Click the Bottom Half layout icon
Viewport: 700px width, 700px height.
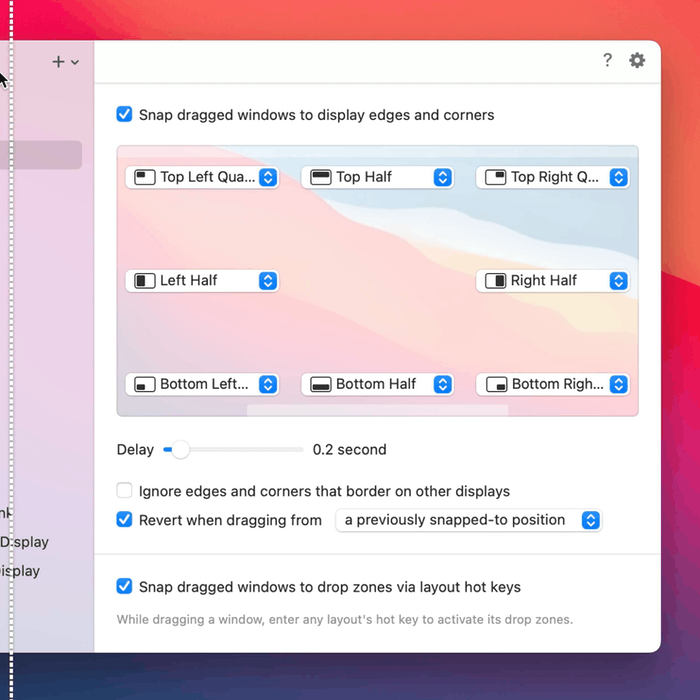(321, 385)
